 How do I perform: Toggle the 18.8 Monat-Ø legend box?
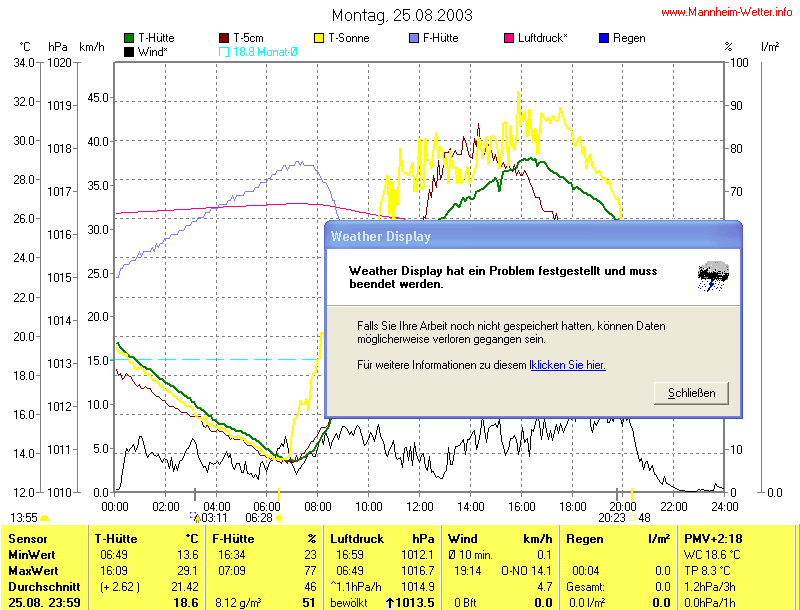point(224,51)
